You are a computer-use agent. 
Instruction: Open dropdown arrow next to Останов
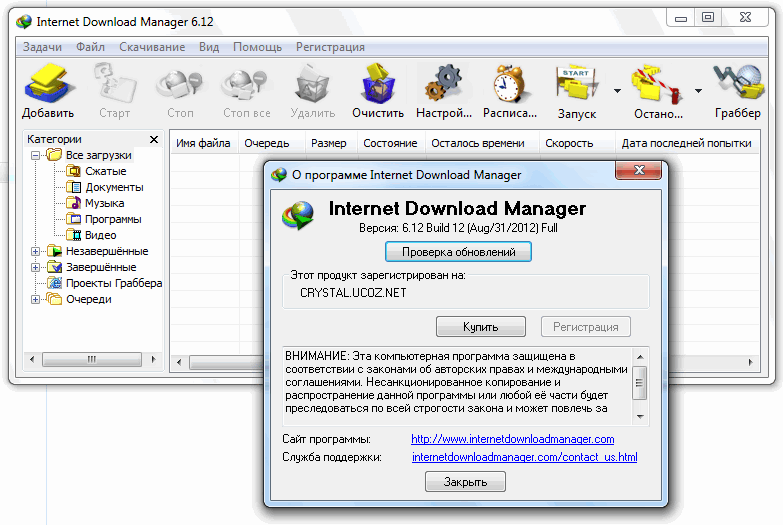click(x=698, y=91)
